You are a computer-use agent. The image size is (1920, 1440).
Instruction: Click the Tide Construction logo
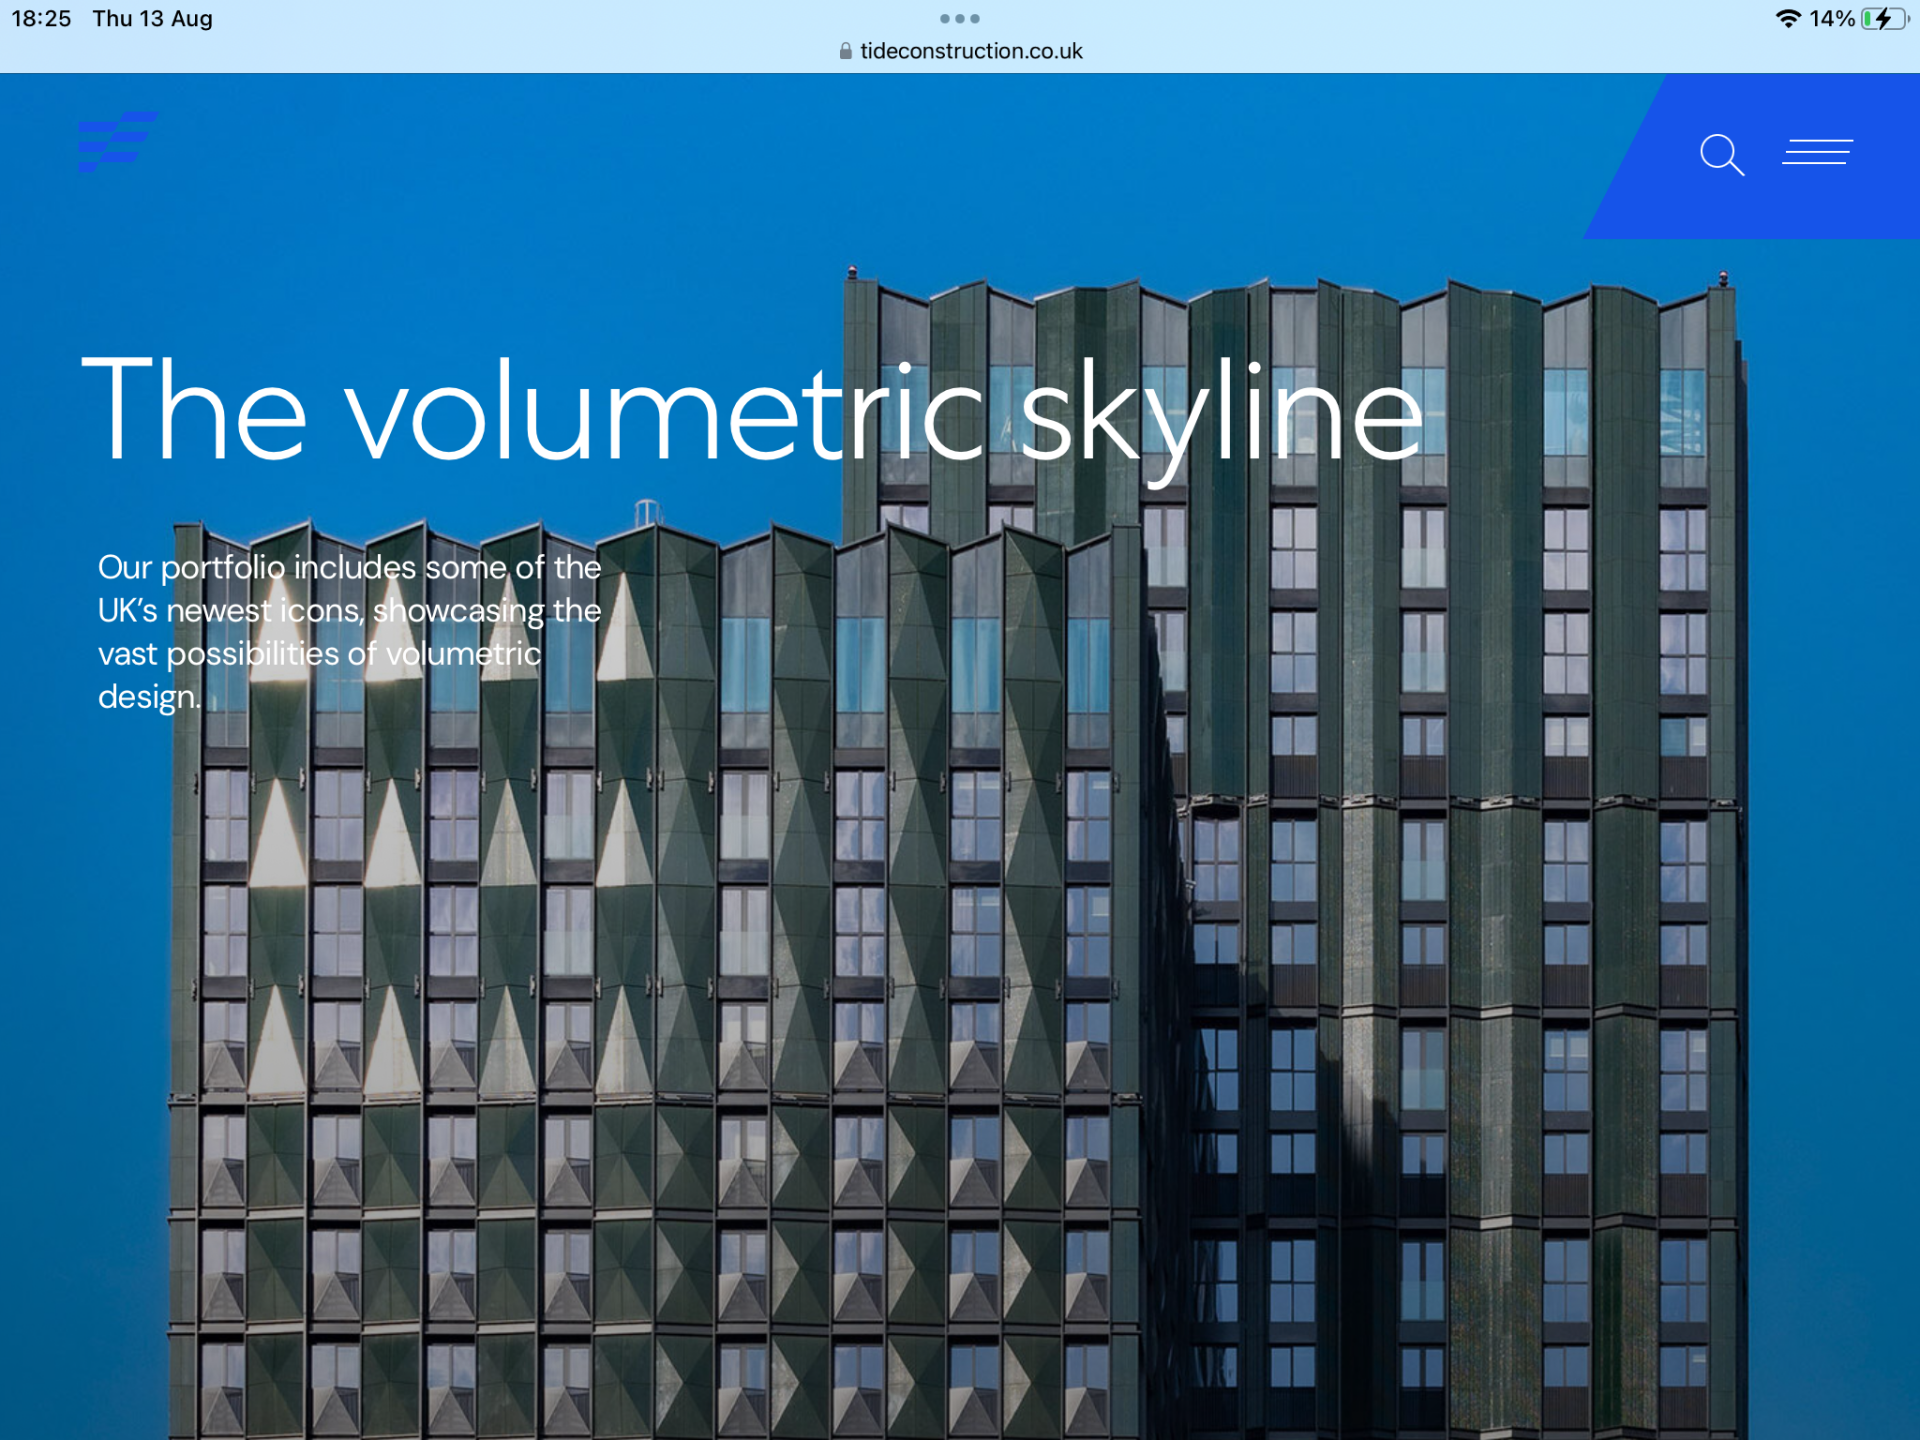tap(118, 142)
